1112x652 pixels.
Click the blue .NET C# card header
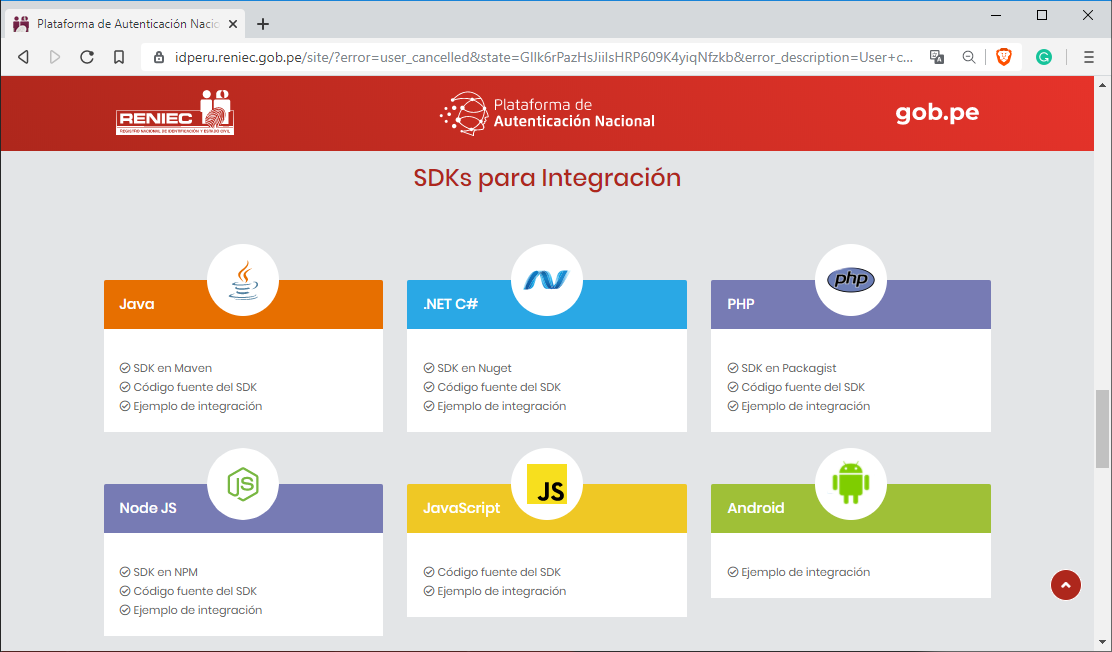coord(547,304)
